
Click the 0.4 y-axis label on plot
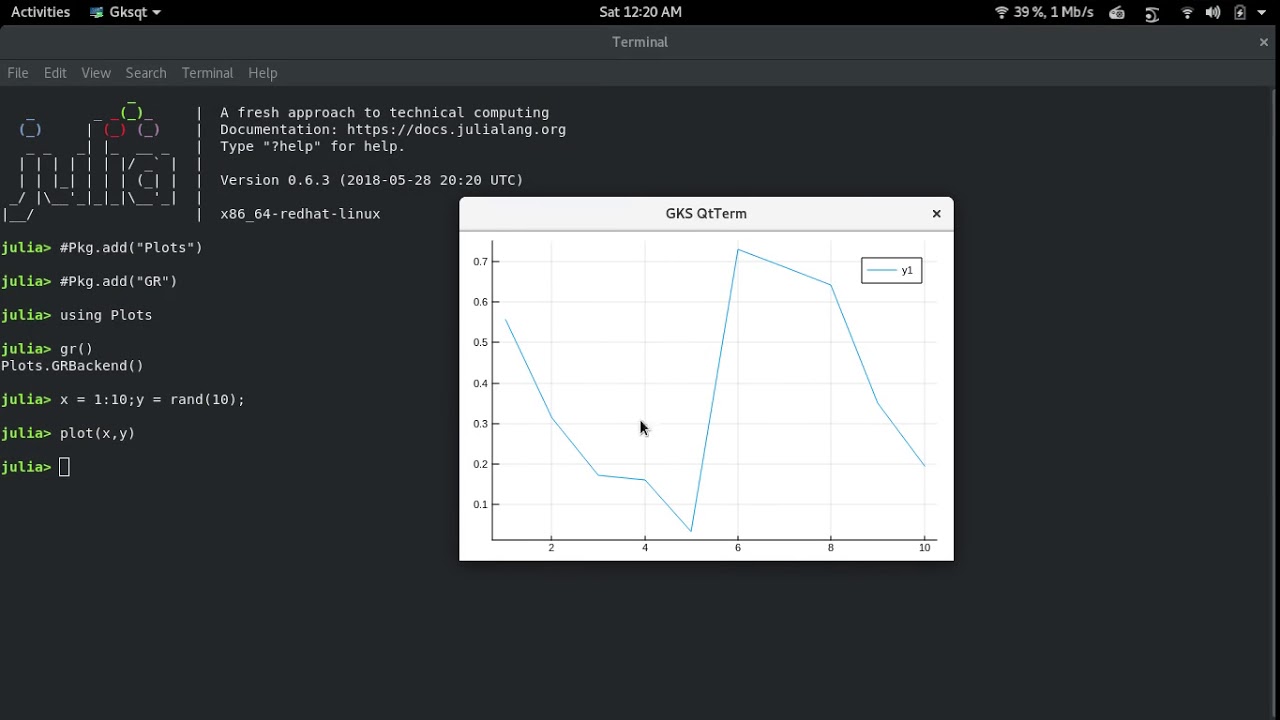pos(480,383)
